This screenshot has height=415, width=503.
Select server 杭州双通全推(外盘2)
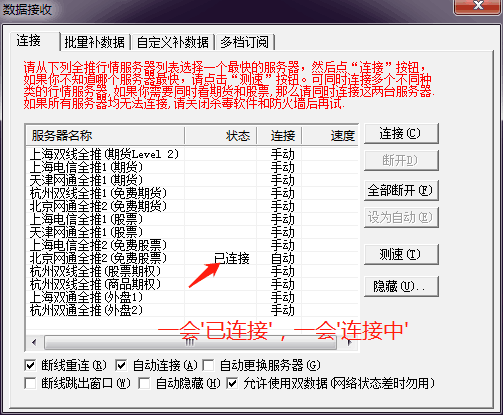click(x=86, y=310)
